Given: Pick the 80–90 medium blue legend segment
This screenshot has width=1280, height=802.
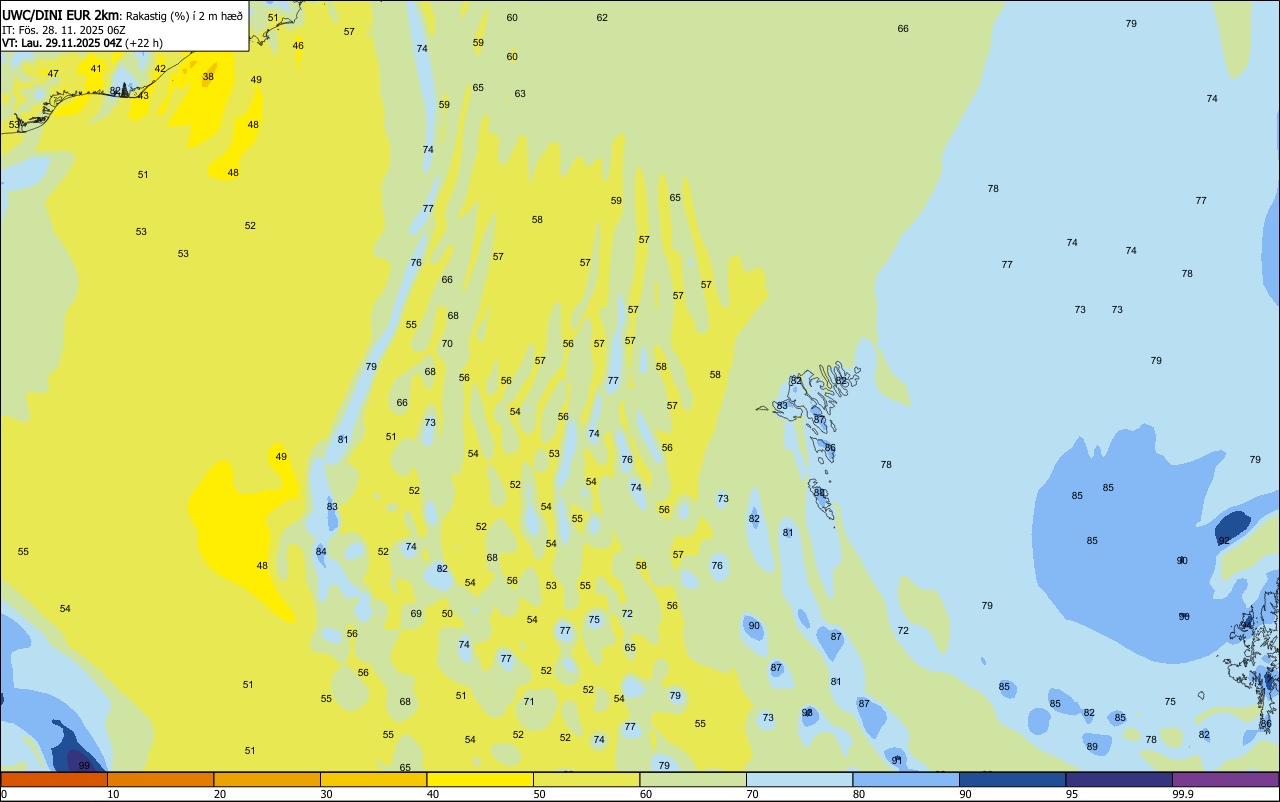Looking at the screenshot, I should point(906,779).
